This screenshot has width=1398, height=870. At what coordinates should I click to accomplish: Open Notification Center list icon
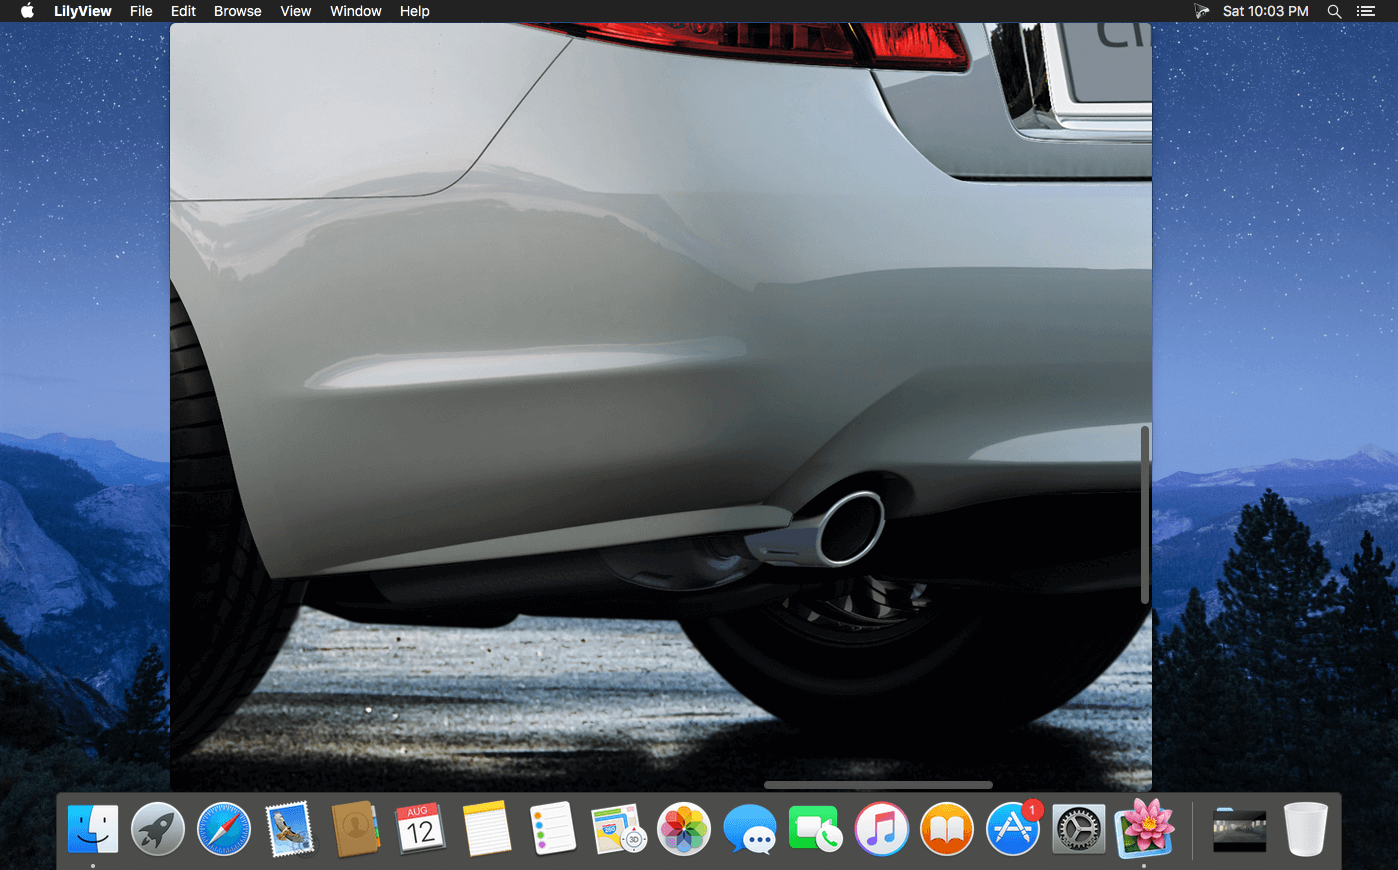click(1366, 11)
